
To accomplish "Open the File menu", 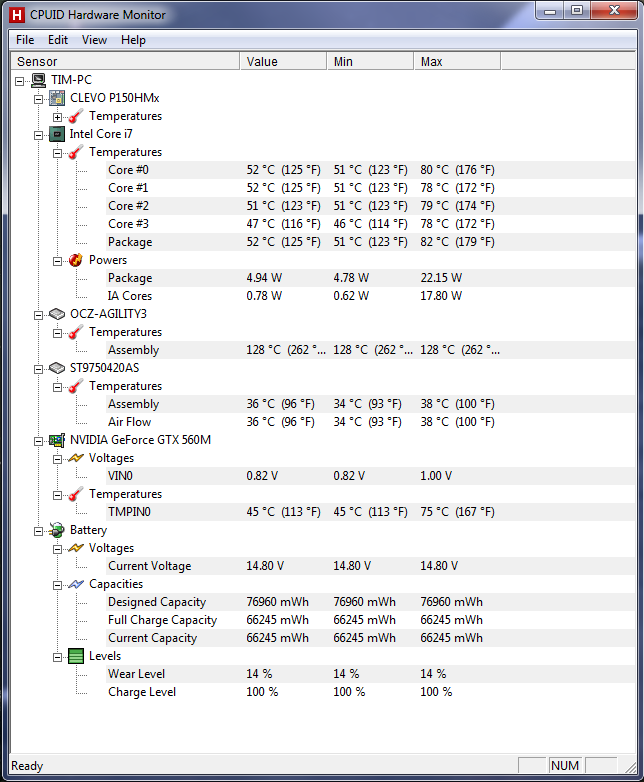I will click(25, 40).
